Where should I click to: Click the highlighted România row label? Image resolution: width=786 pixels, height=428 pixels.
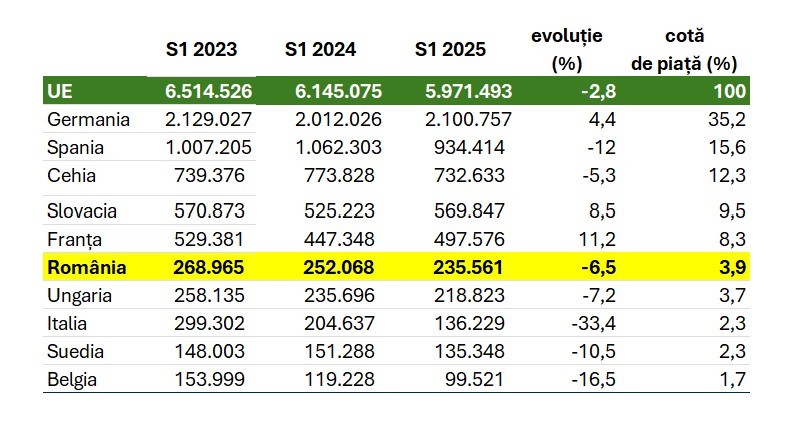(x=83, y=267)
